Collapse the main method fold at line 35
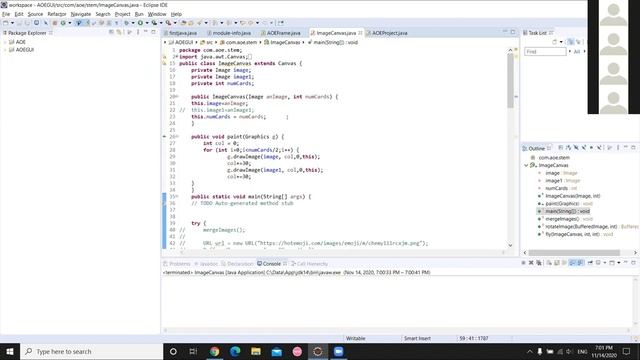This screenshot has height=360, width=640. click(177, 196)
